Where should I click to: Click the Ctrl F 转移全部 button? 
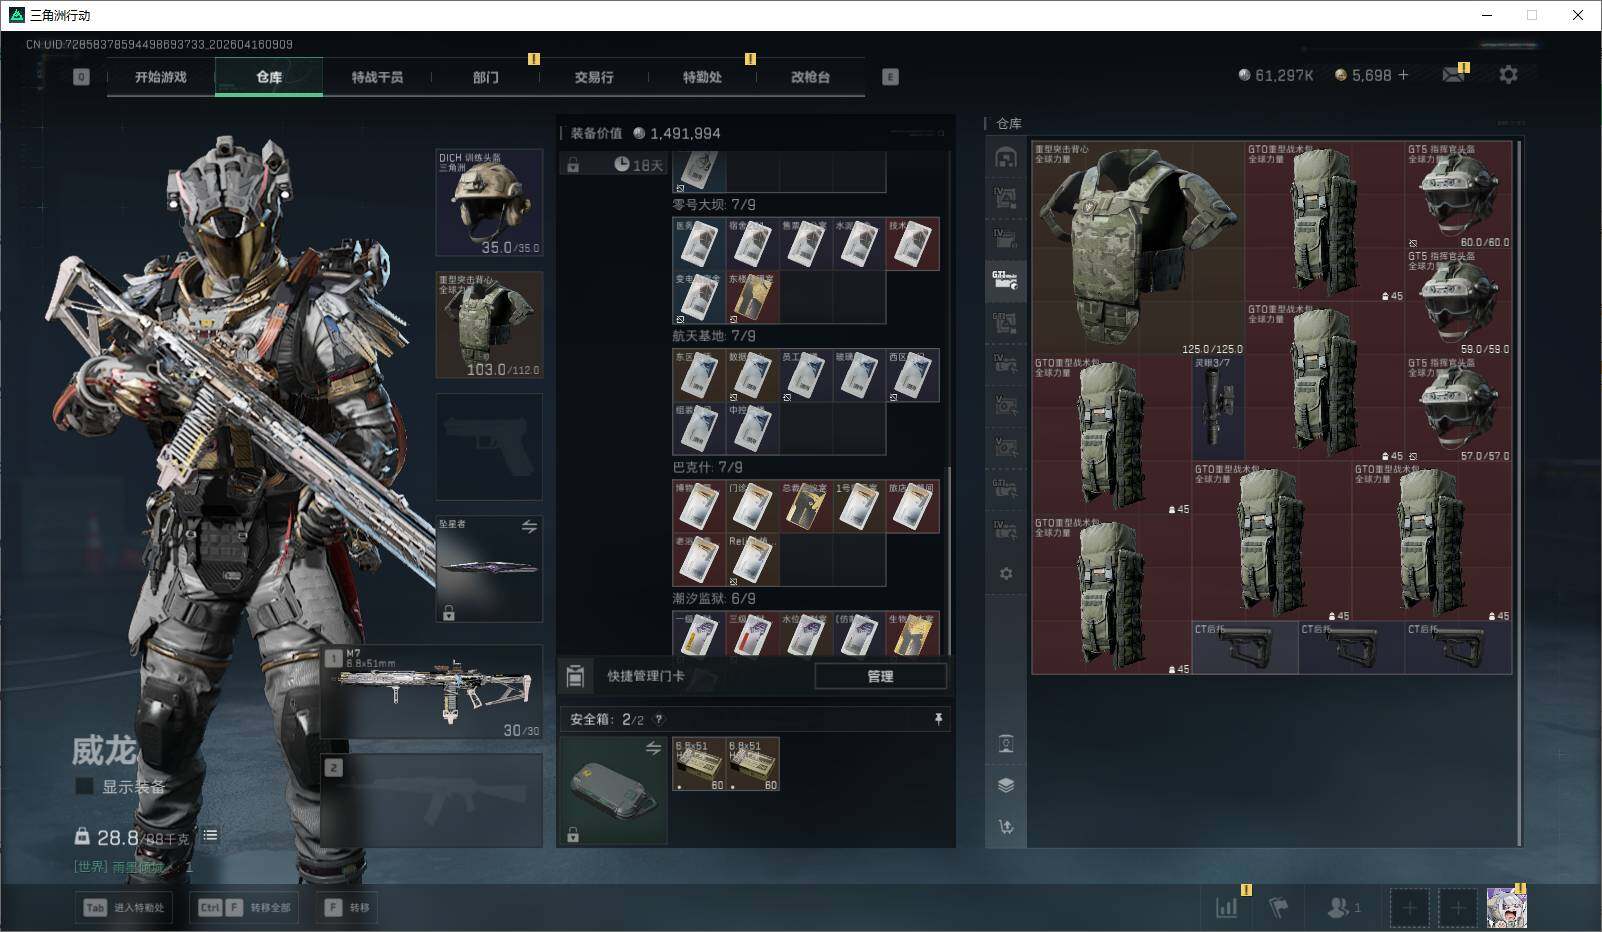(x=246, y=907)
